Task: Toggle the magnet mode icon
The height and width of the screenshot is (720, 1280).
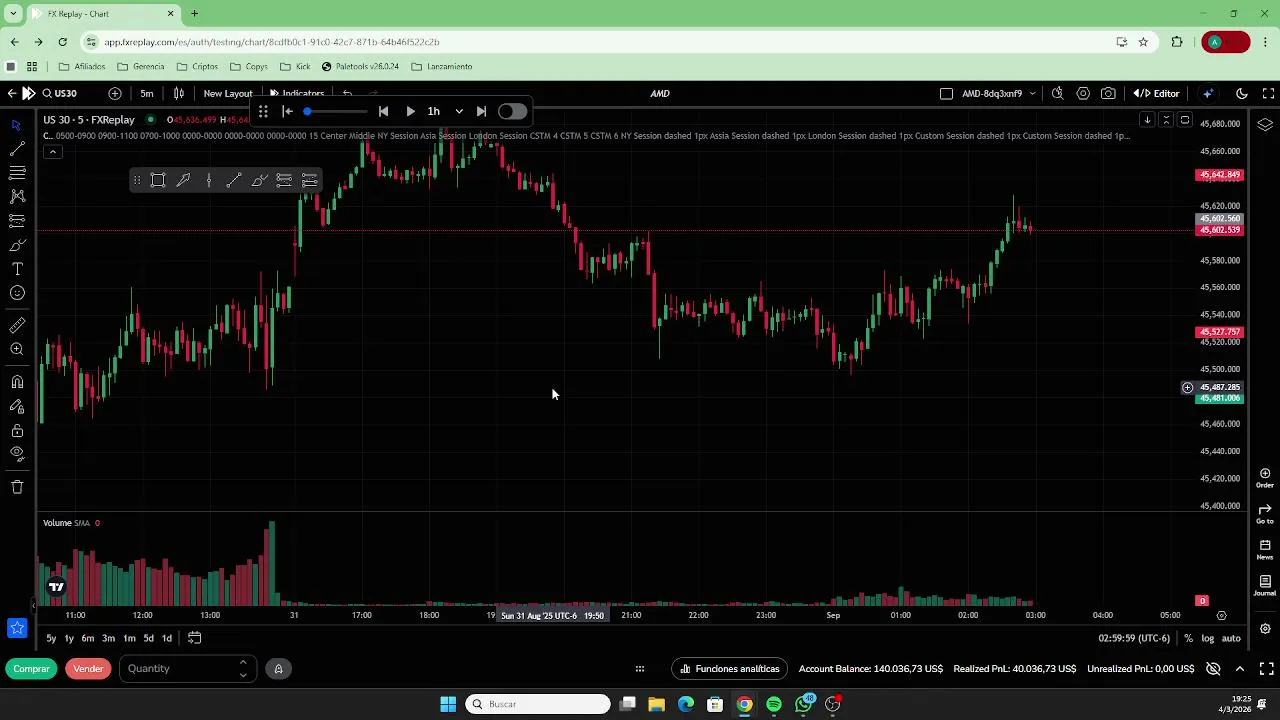Action: pos(17,382)
